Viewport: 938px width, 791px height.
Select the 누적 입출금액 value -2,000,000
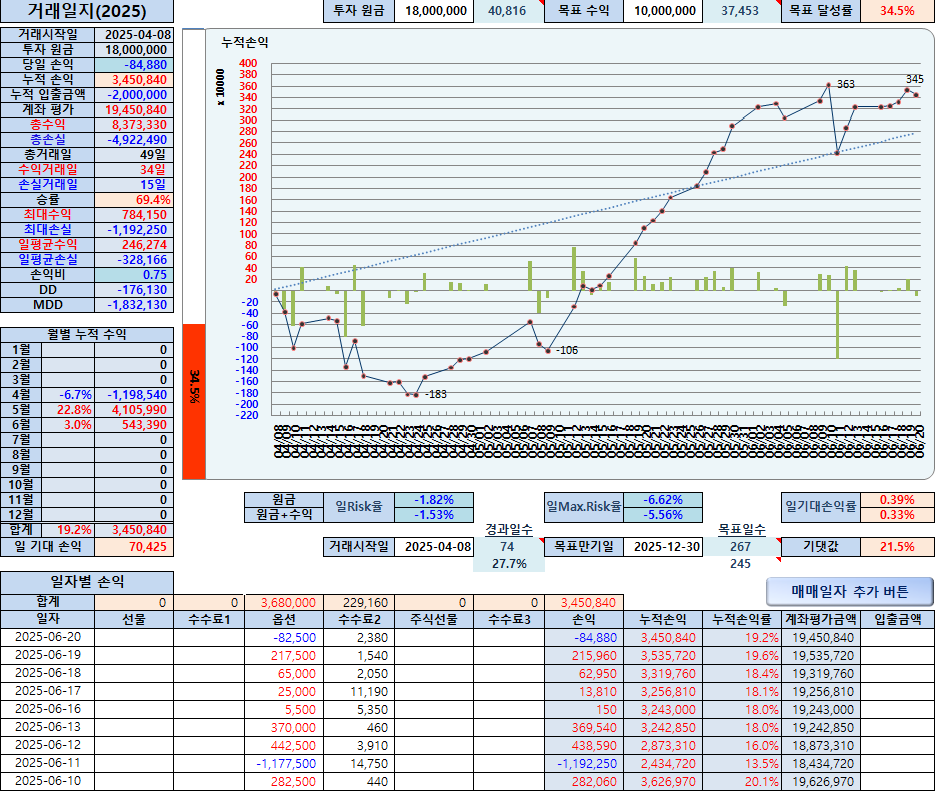pos(134,95)
